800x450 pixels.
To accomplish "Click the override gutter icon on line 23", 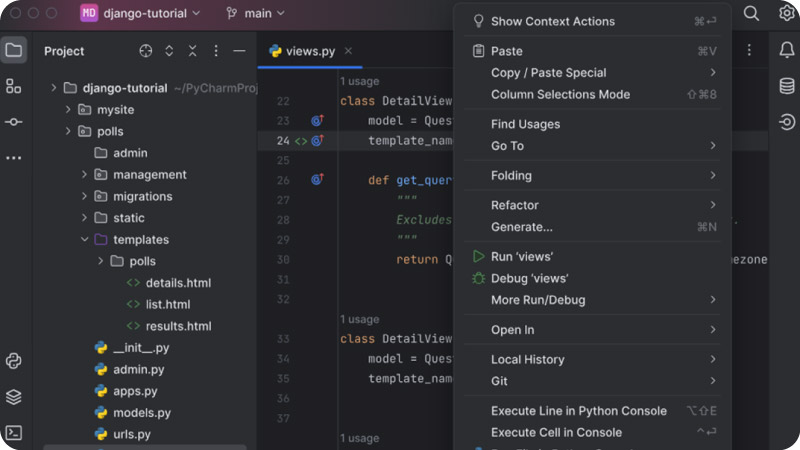I will (317, 120).
